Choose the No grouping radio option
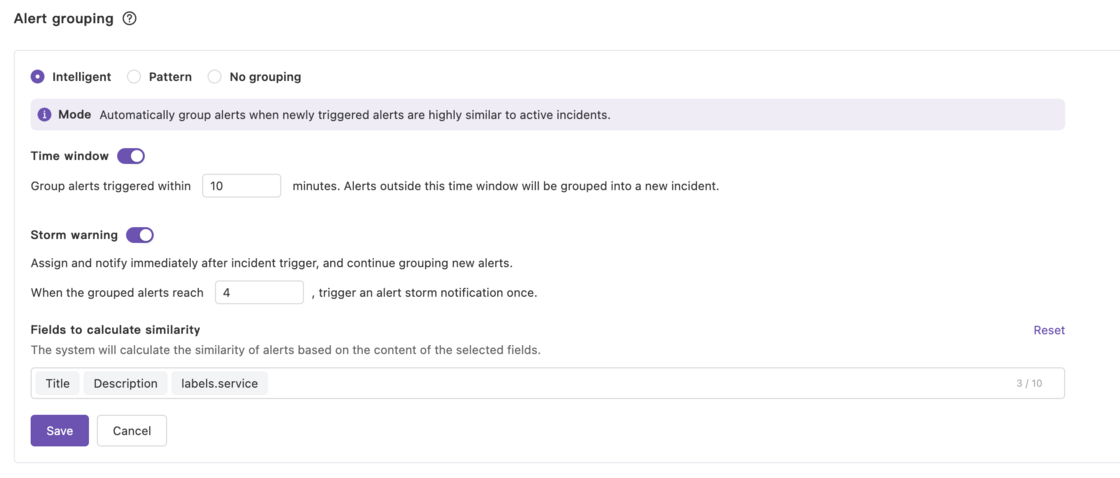 point(215,77)
